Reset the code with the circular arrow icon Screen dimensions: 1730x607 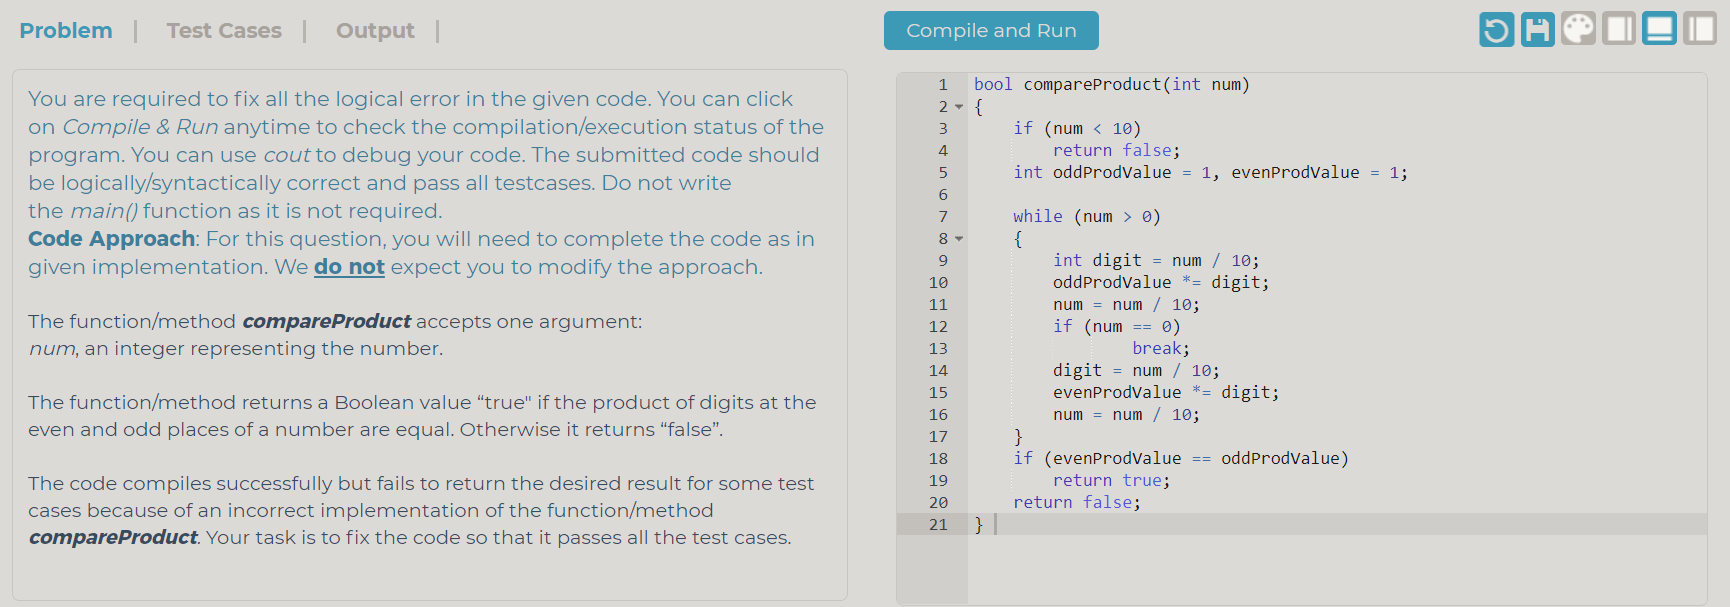[x=1496, y=30]
